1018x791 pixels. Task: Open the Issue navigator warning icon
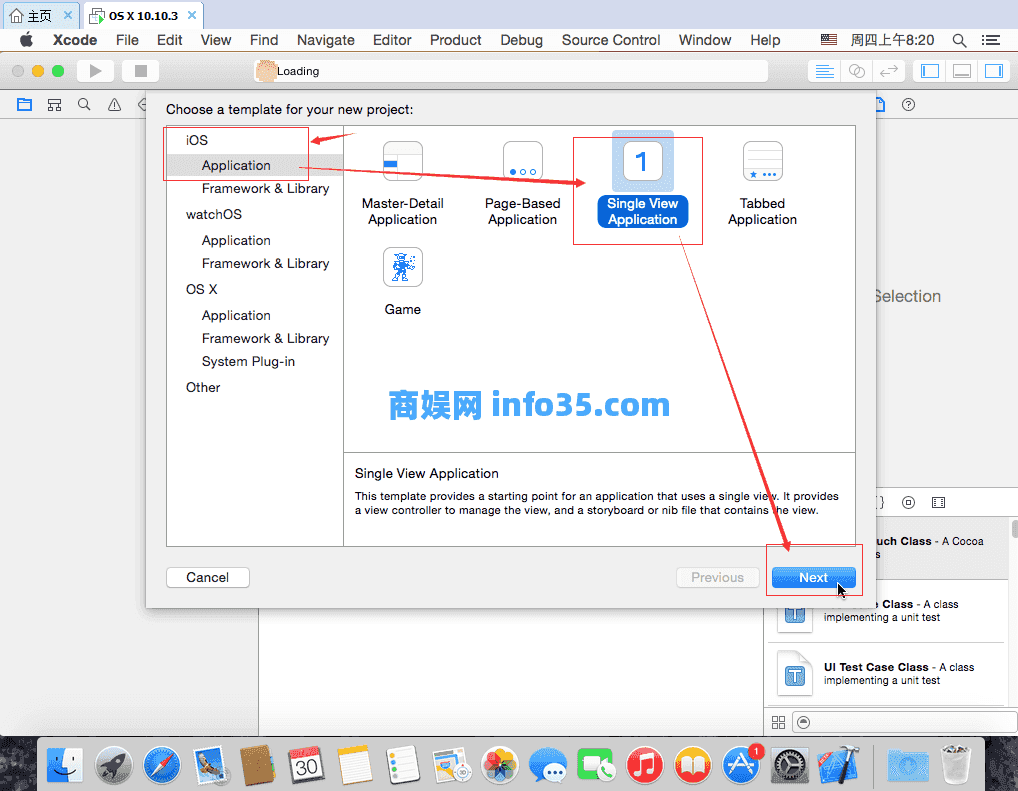click(x=114, y=105)
